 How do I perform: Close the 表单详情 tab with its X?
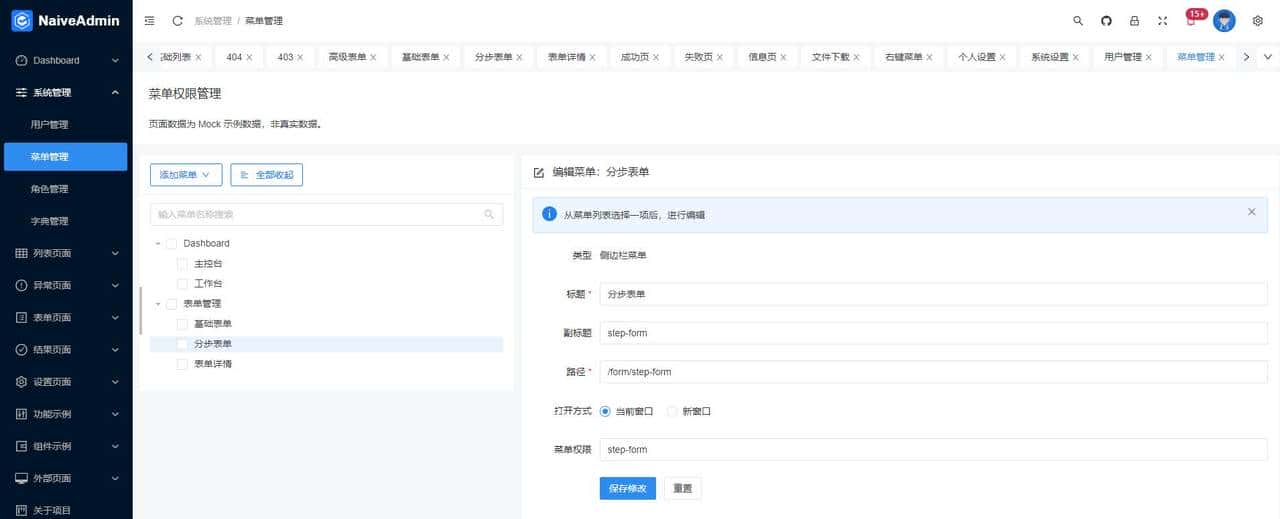click(592, 57)
